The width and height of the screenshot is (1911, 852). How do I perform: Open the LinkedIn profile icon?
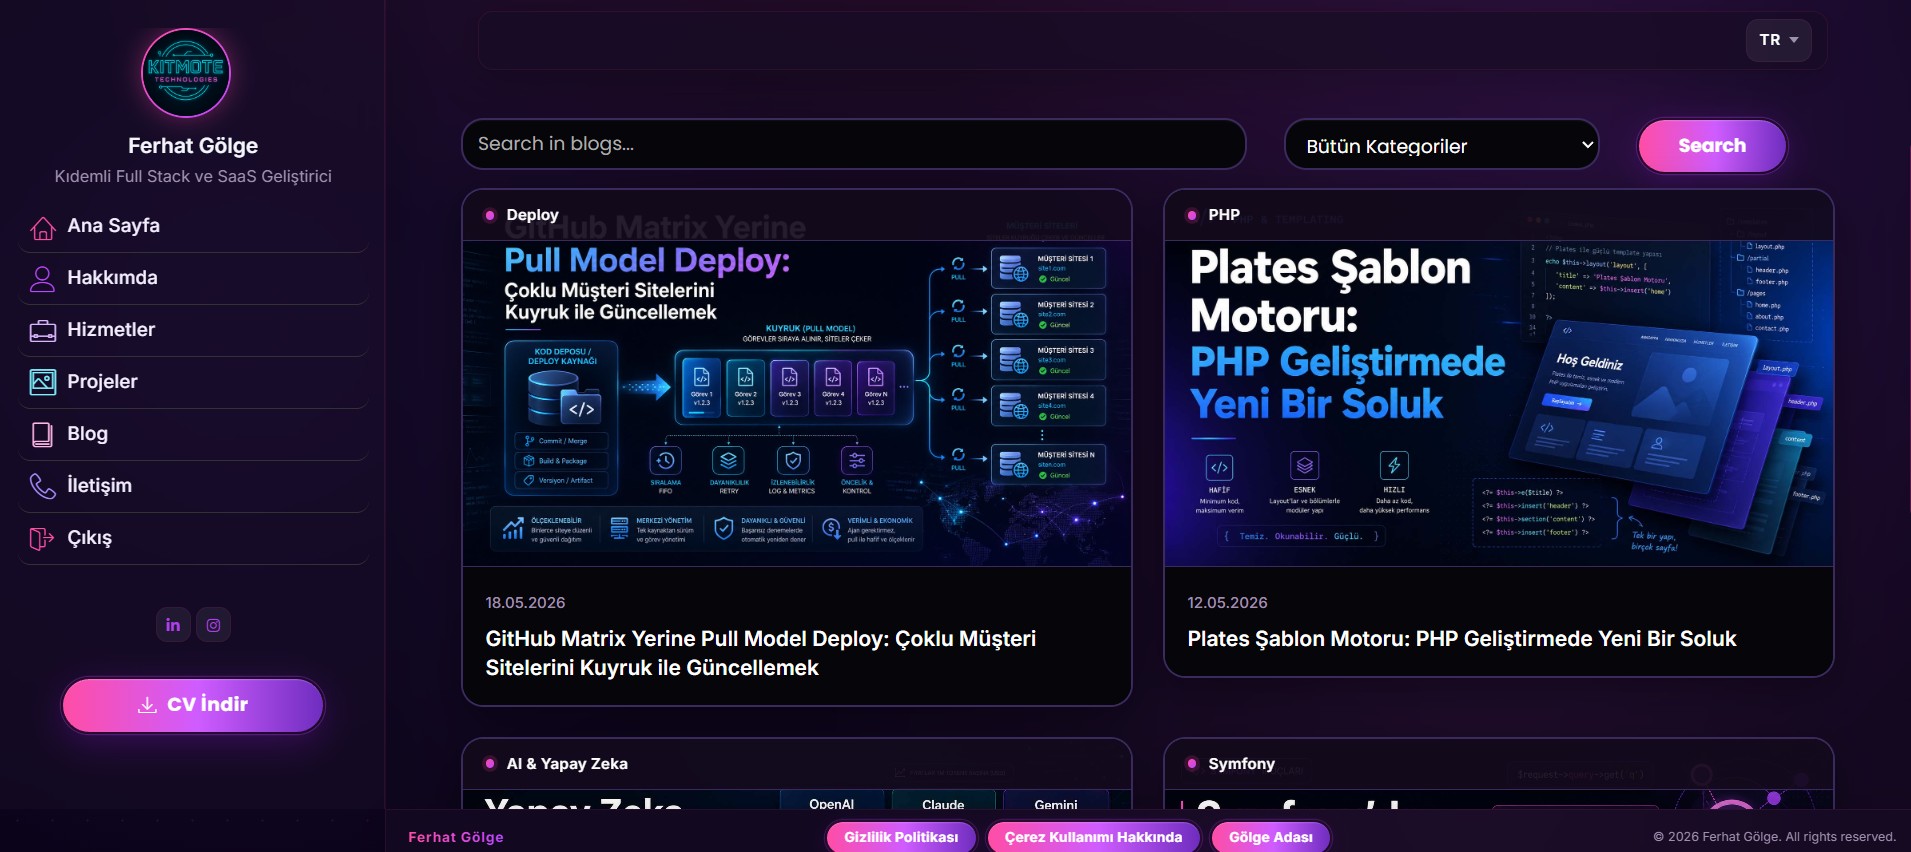(x=173, y=625)
